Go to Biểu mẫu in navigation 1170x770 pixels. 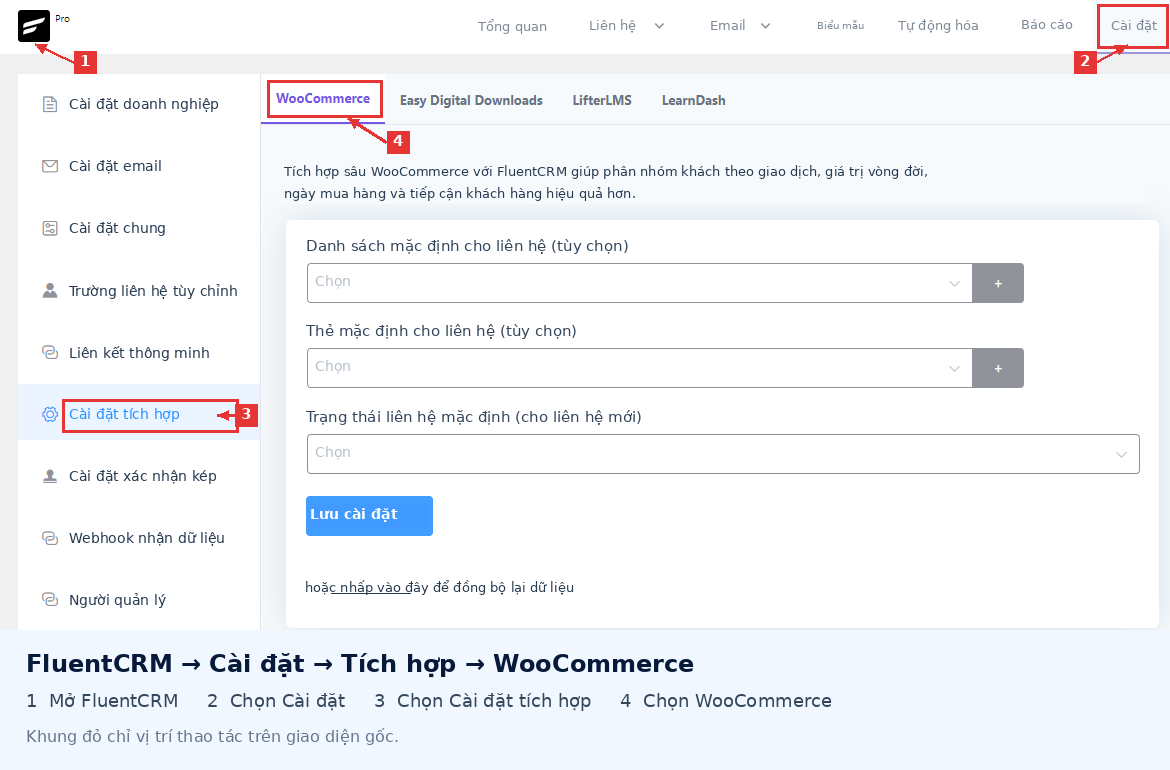click(840, 25)
